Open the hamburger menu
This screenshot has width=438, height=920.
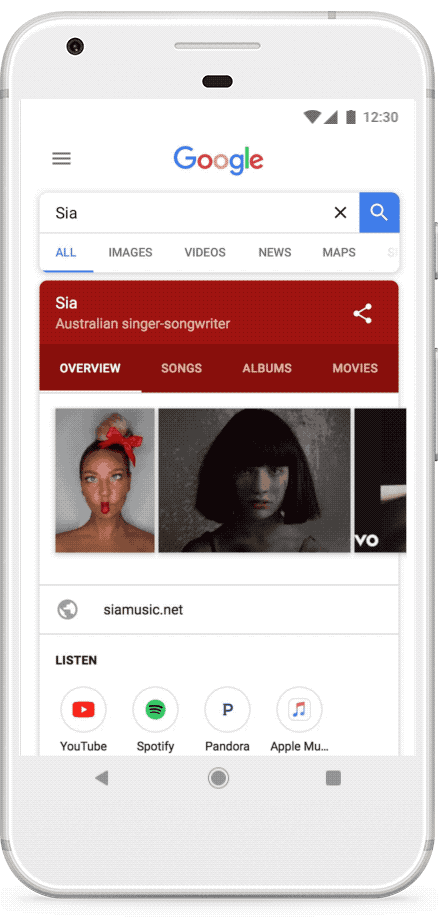click(62, 158)
